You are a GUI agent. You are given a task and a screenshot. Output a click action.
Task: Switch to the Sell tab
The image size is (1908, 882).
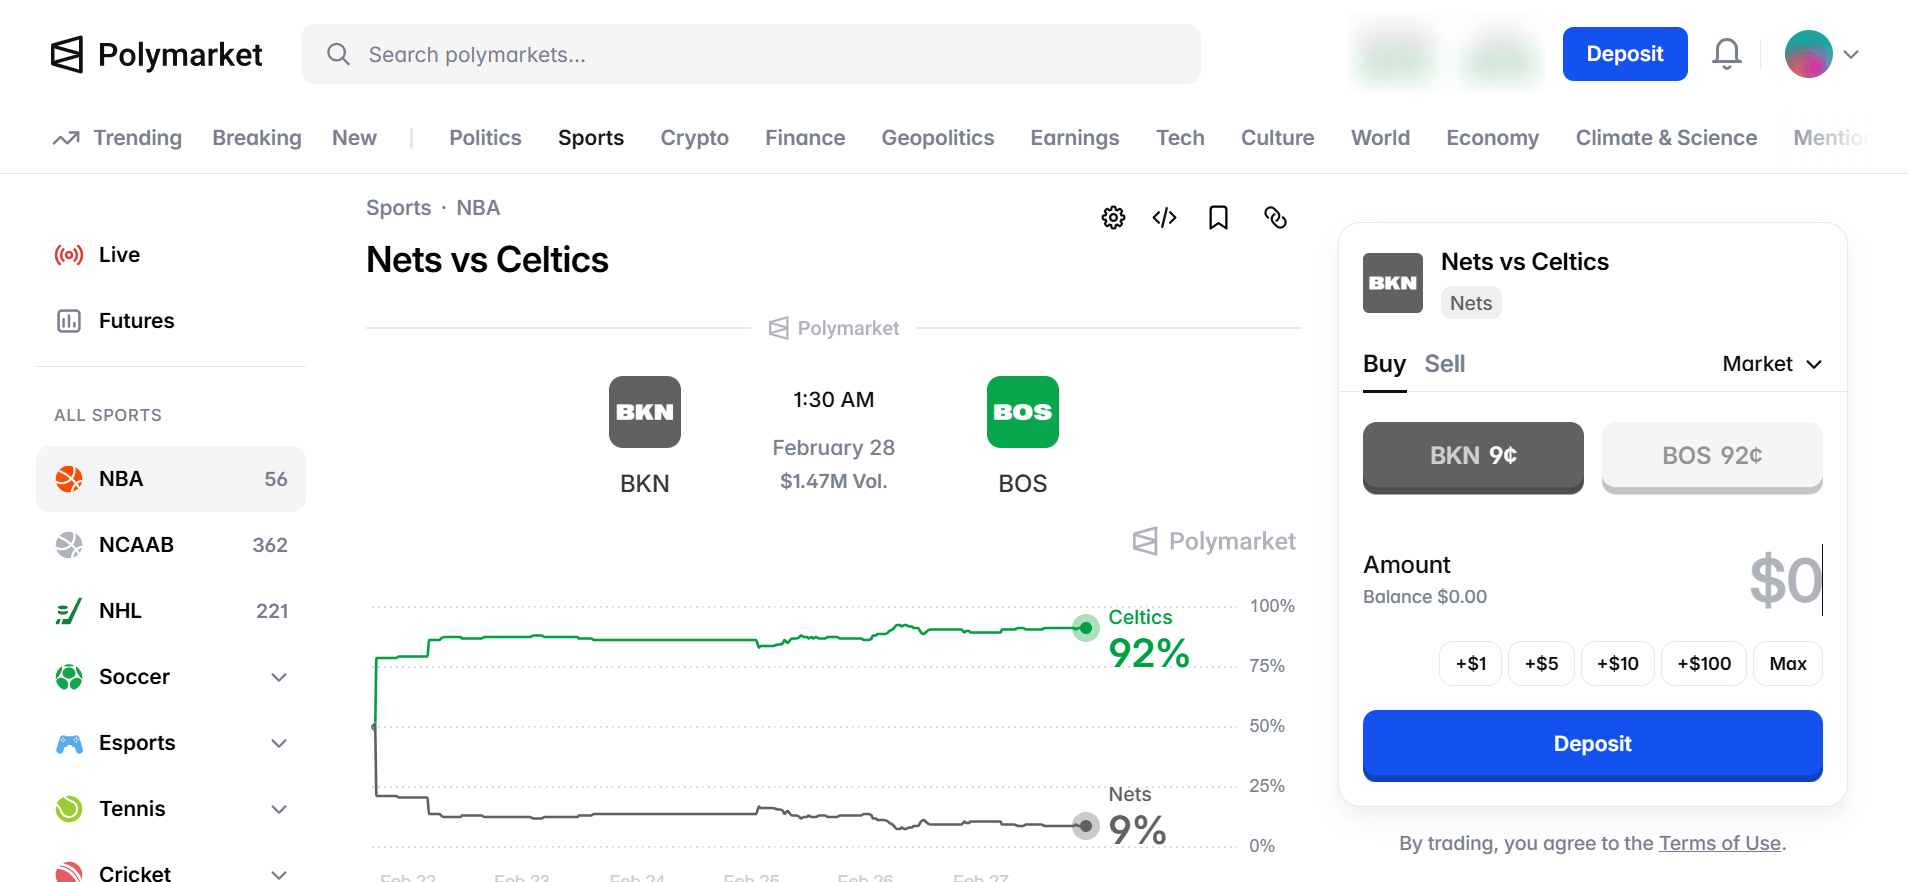(1444, 364)
